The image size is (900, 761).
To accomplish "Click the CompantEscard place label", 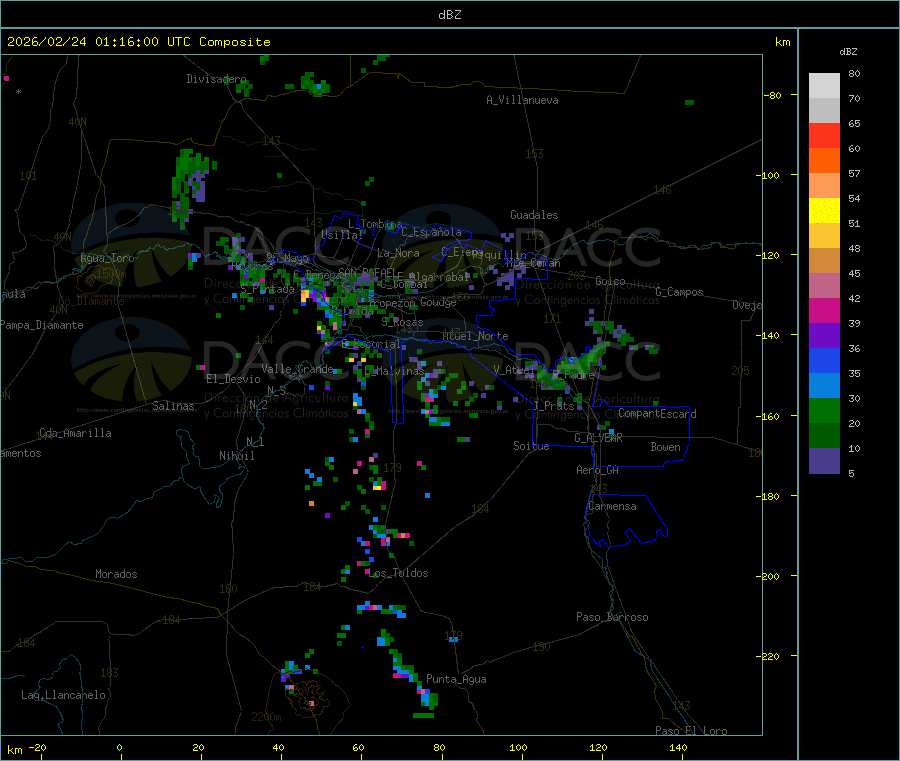I will [x=657, y=413].
